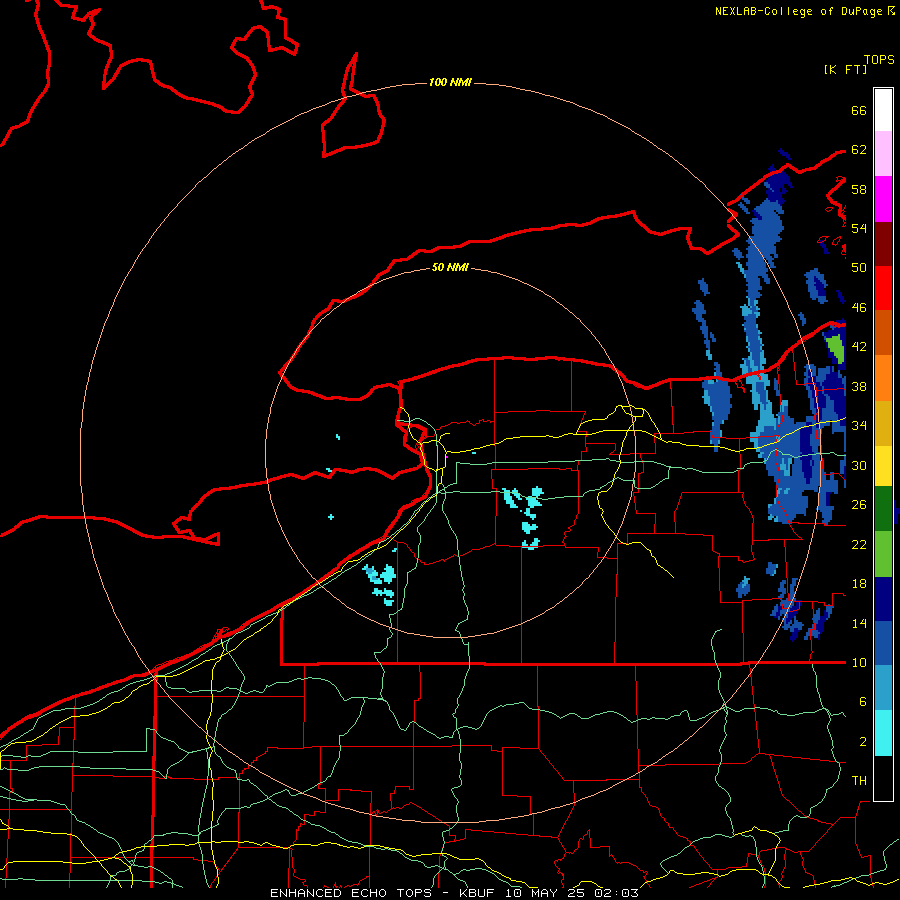Click the gold 38 kft legend swatch
This screenshot has width=900, height=900.
click(883, 422)
